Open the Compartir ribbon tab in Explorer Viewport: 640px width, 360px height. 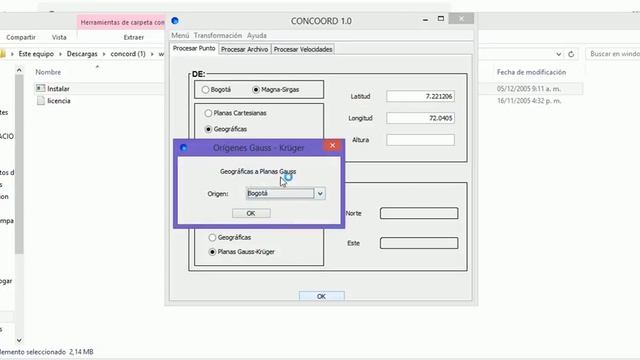tap(21, 37)
